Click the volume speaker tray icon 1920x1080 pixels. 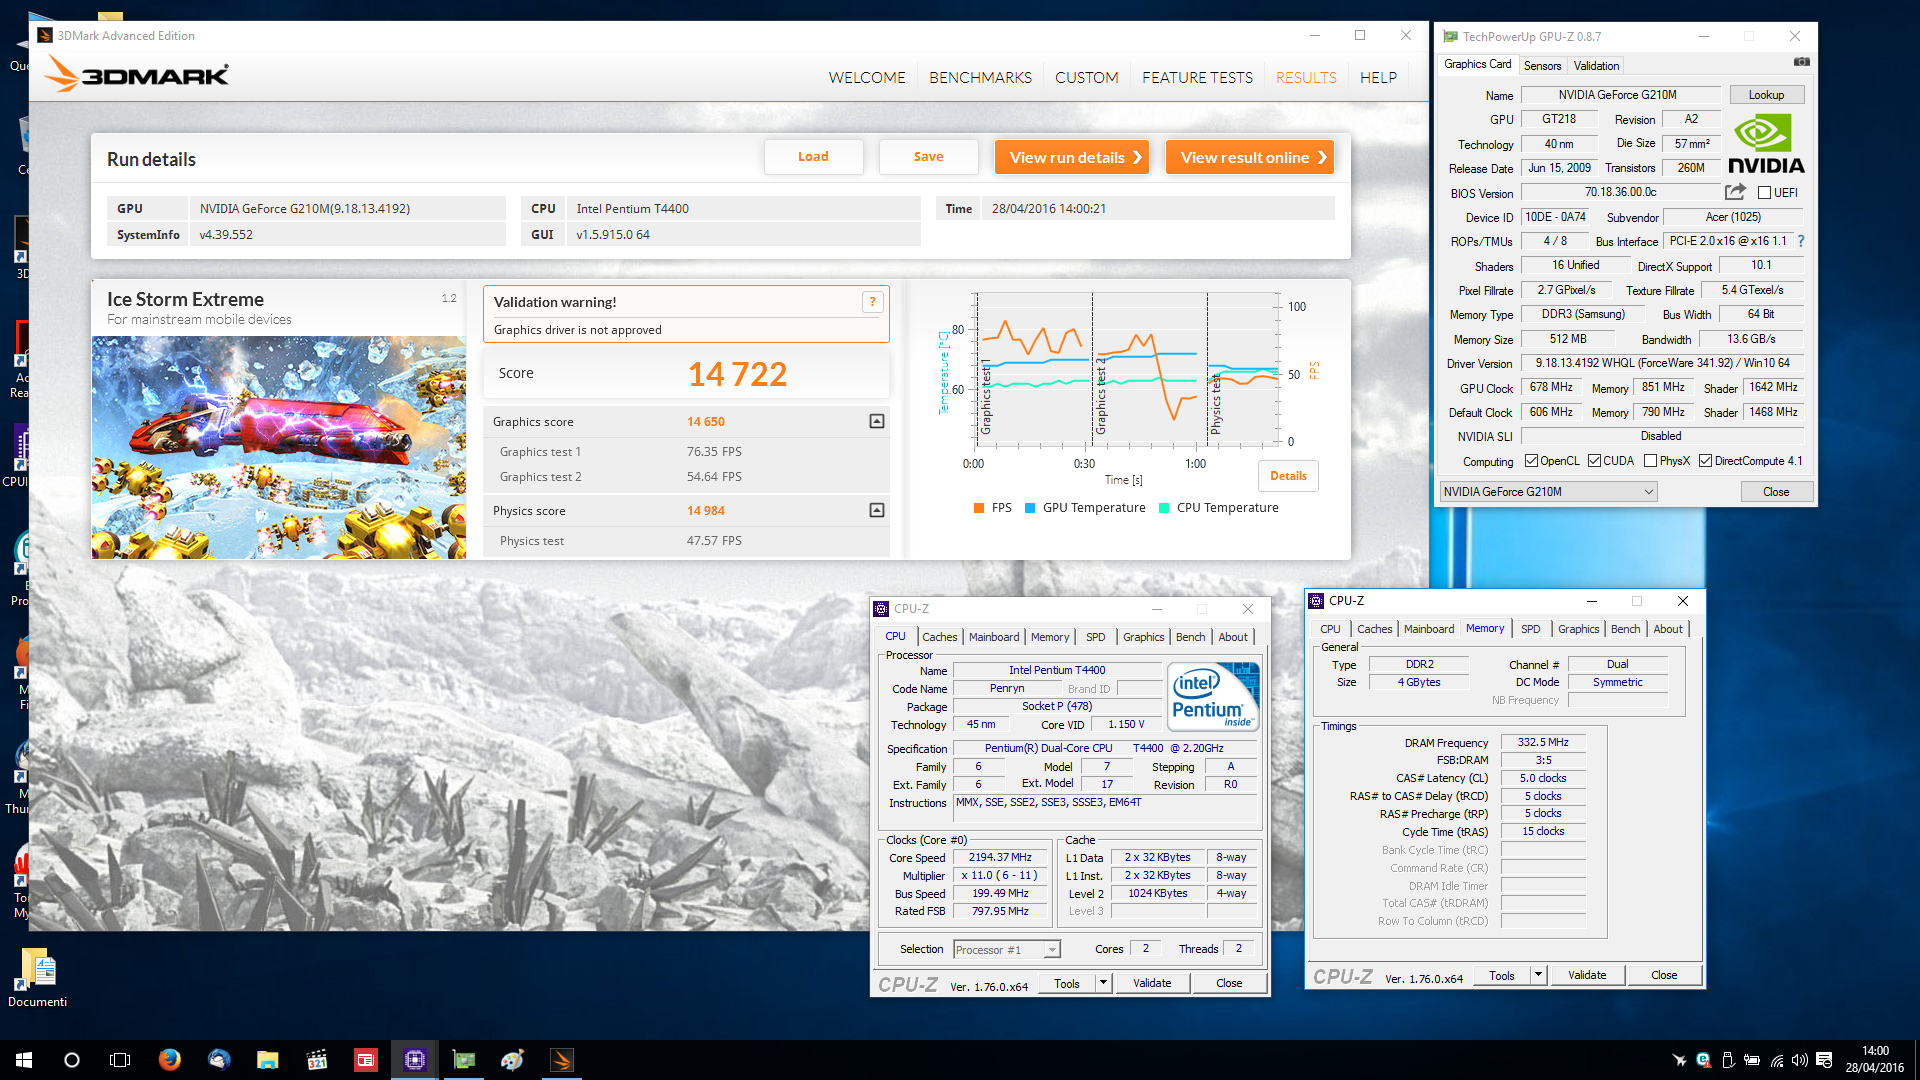[x=1800, y=1060]
